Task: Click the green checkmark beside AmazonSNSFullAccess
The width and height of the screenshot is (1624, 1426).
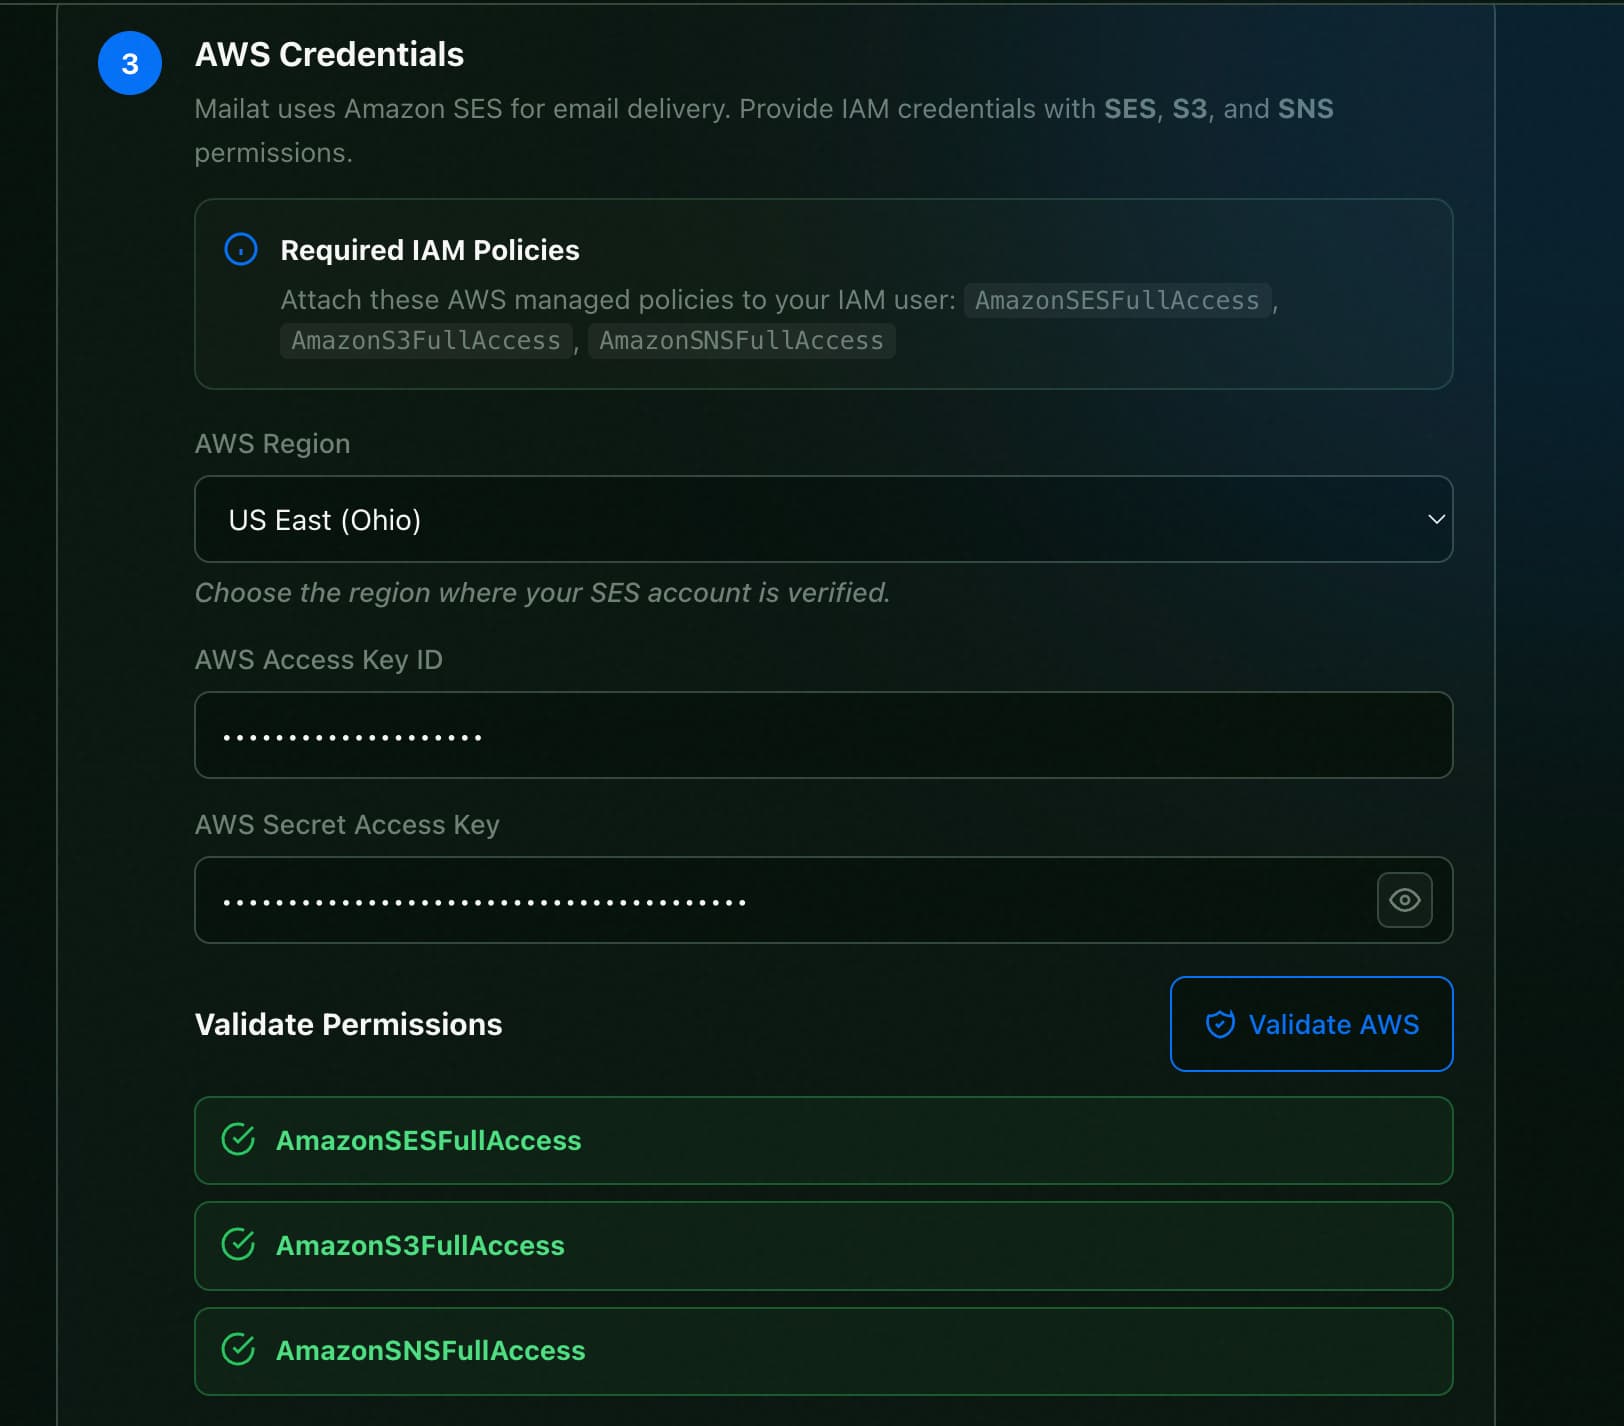Action: tap(237, 1351)
